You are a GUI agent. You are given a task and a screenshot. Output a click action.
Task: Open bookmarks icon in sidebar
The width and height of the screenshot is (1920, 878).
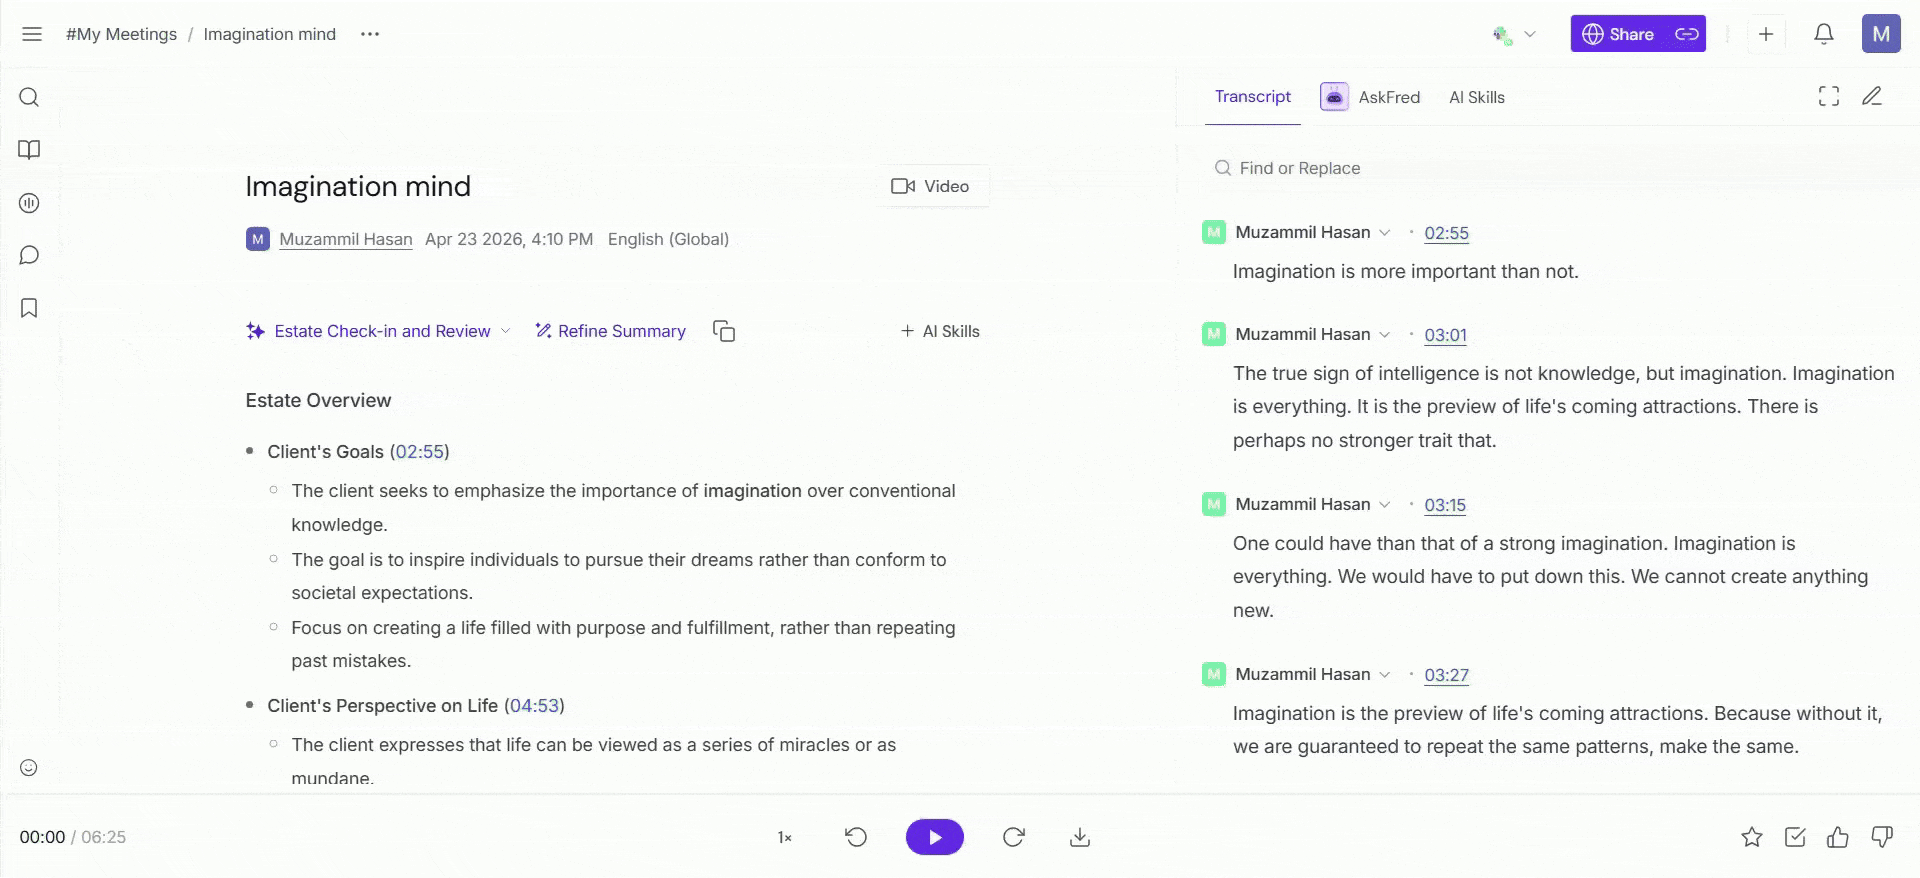click(x=29, y=308)
